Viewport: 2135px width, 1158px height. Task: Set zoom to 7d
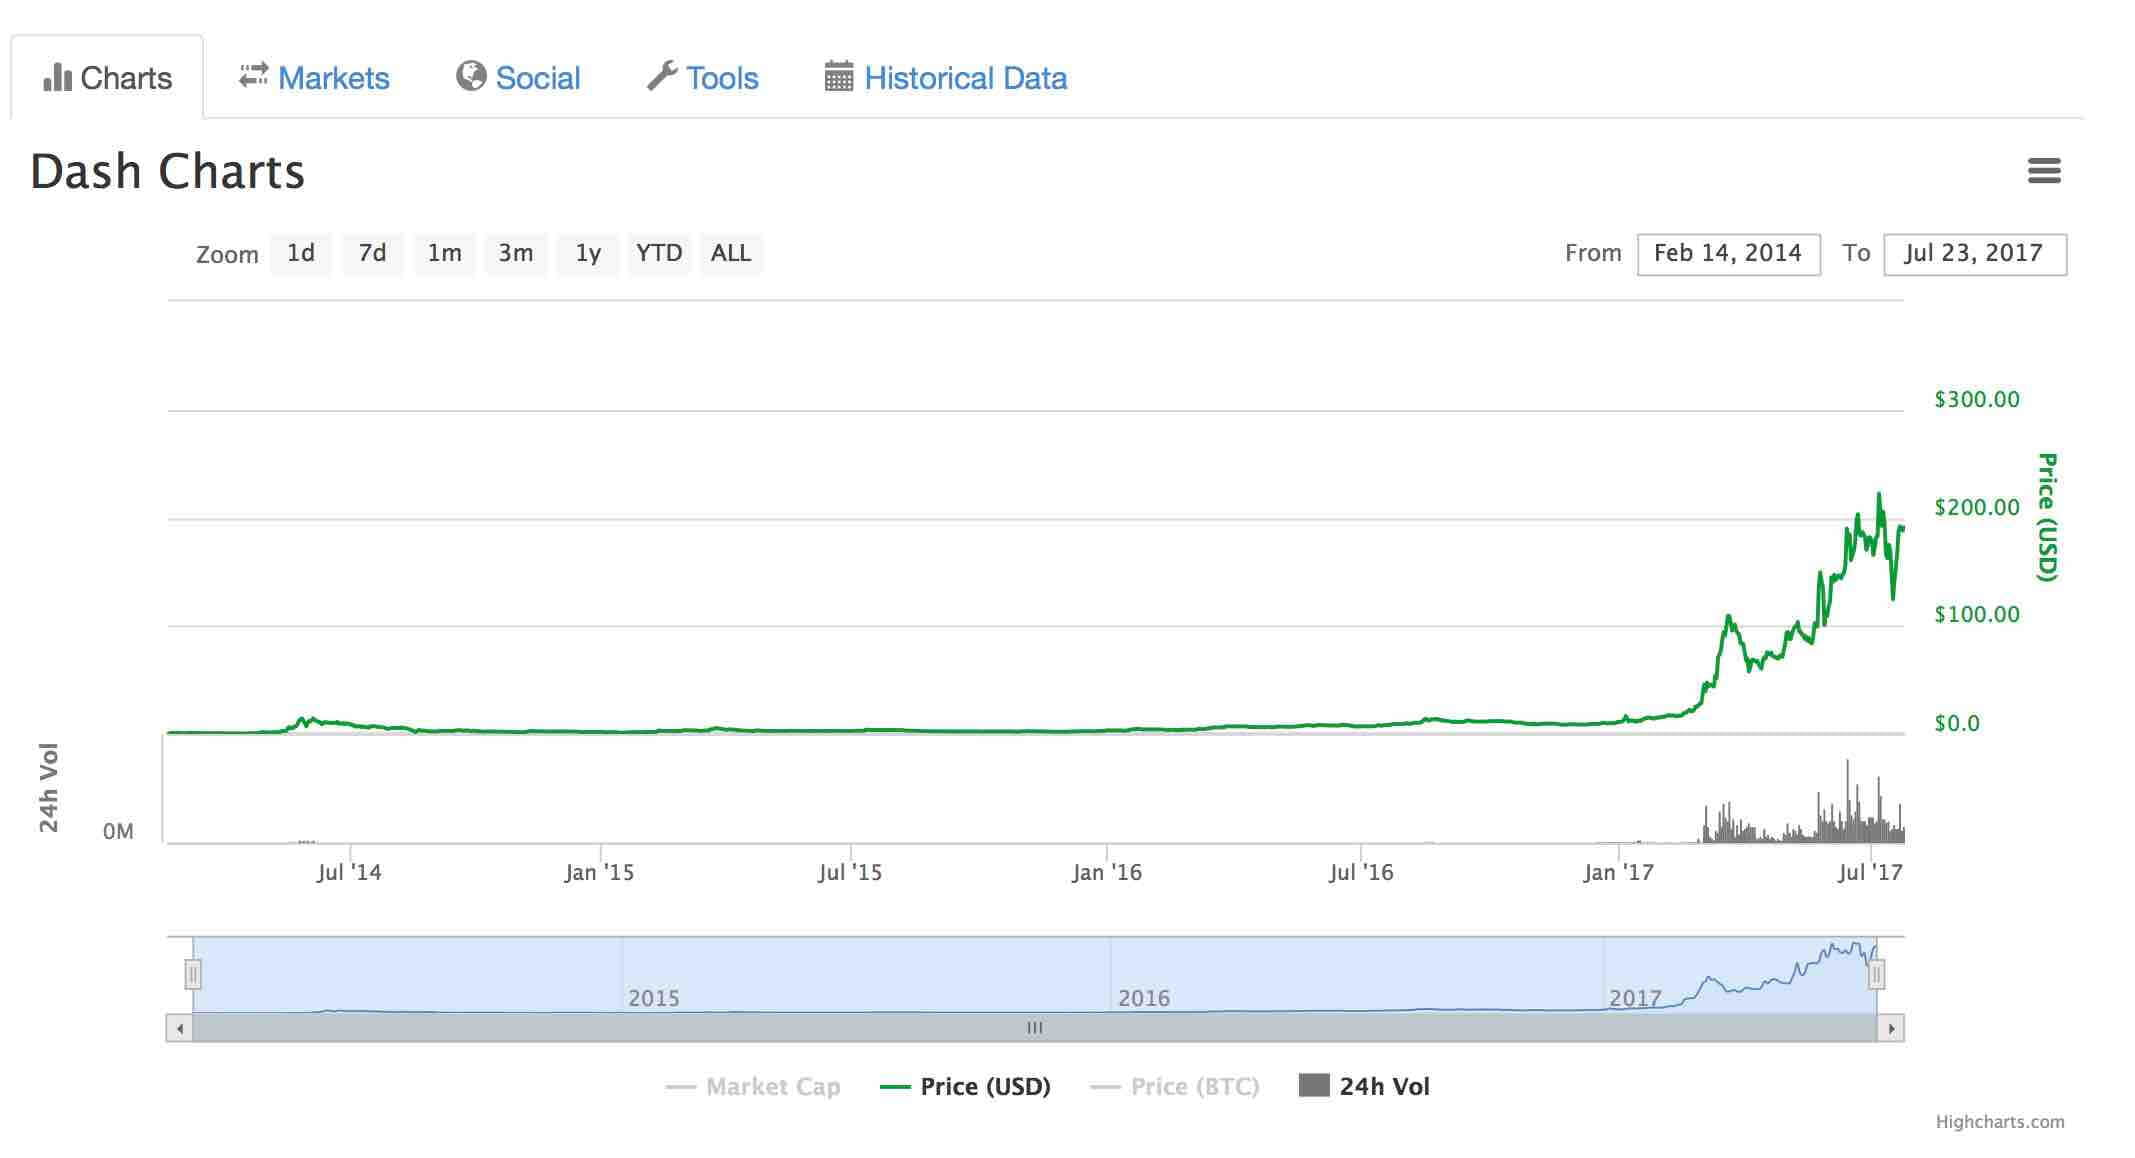click(373, 254)
